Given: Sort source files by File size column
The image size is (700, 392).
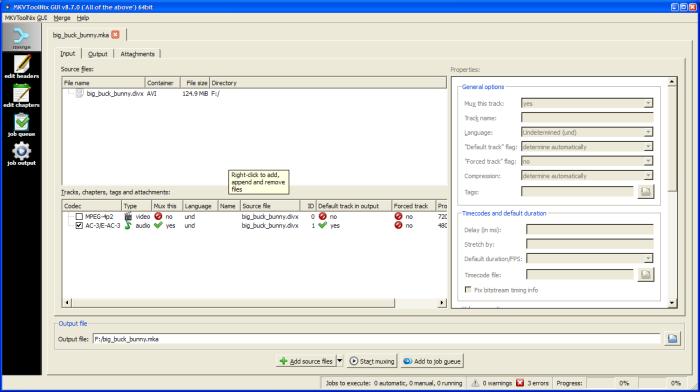Looking at the screenshot, I should pyautogui.click(x=195, y=83).
